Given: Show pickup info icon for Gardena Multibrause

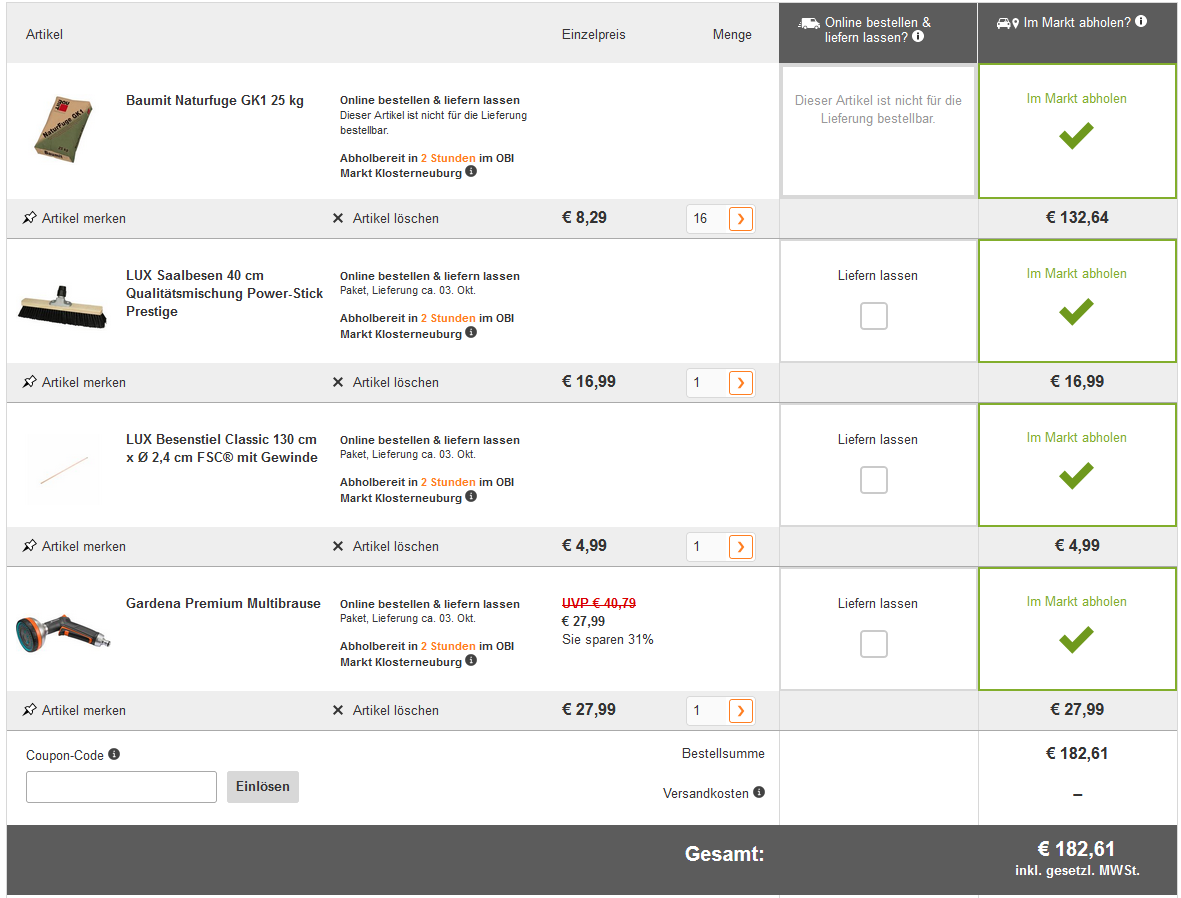Looking at the screenshot, I should pyautogui.click(x=471, y=660).
